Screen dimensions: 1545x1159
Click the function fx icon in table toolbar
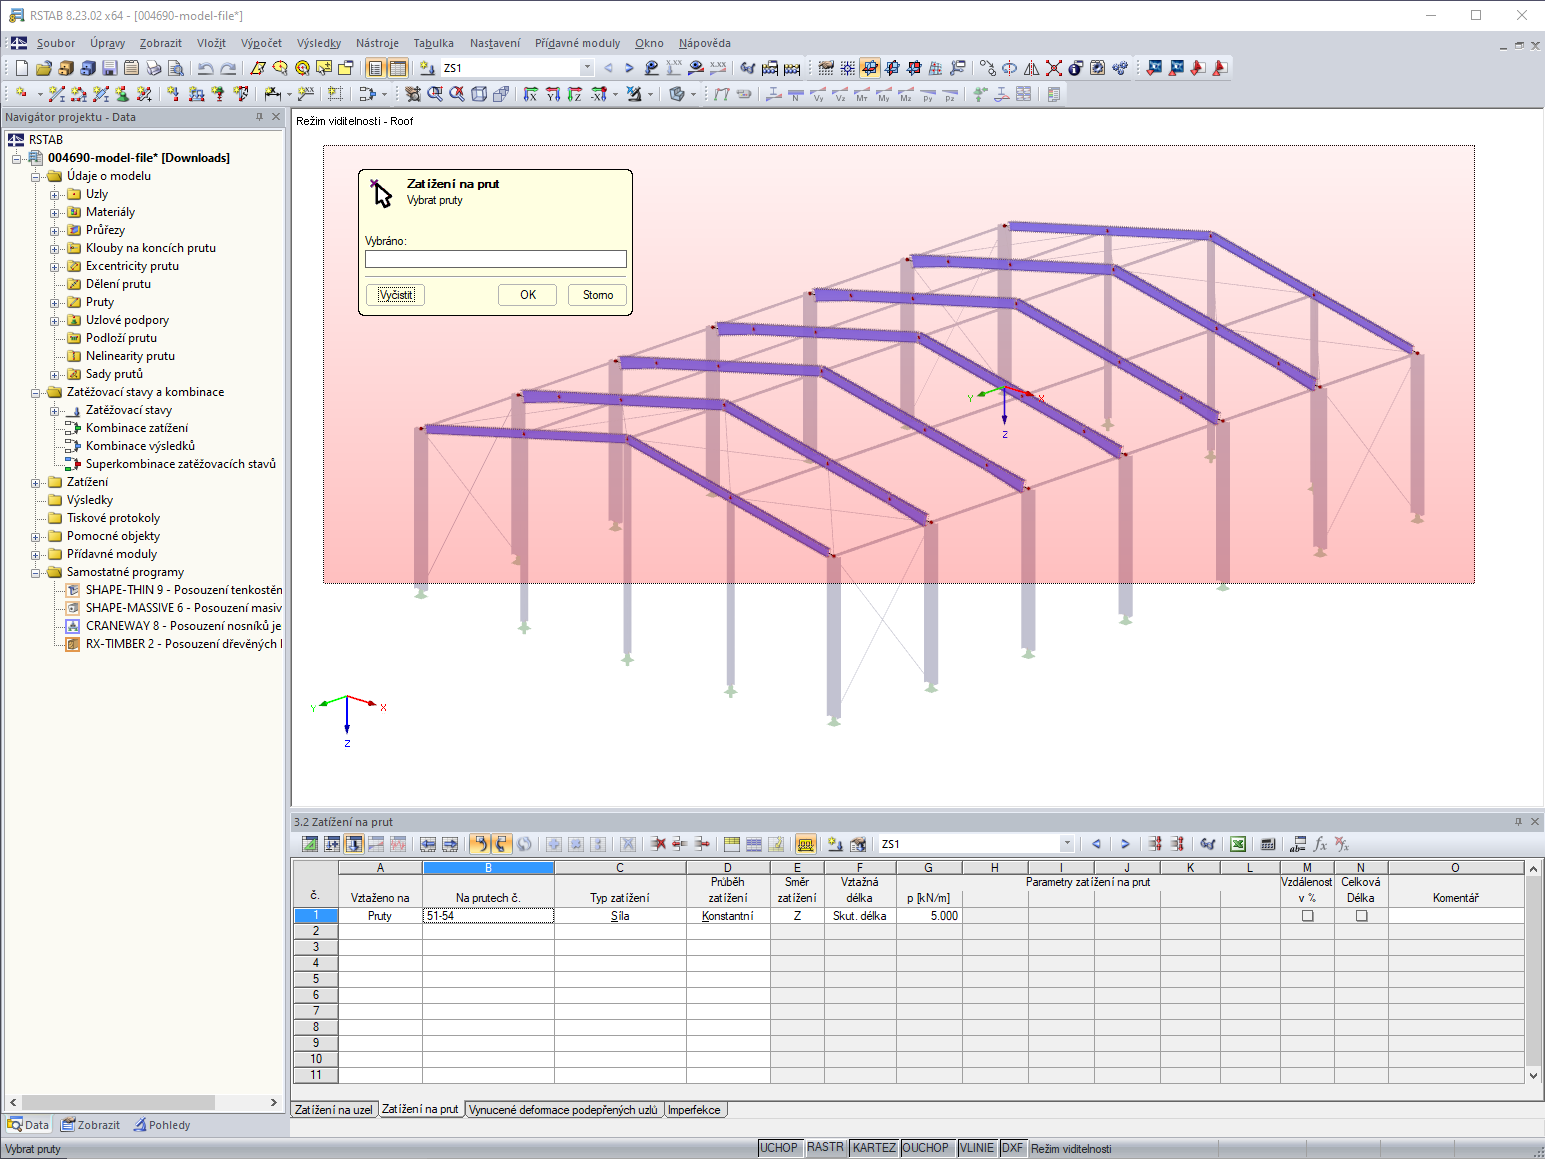coord(1320,844)
